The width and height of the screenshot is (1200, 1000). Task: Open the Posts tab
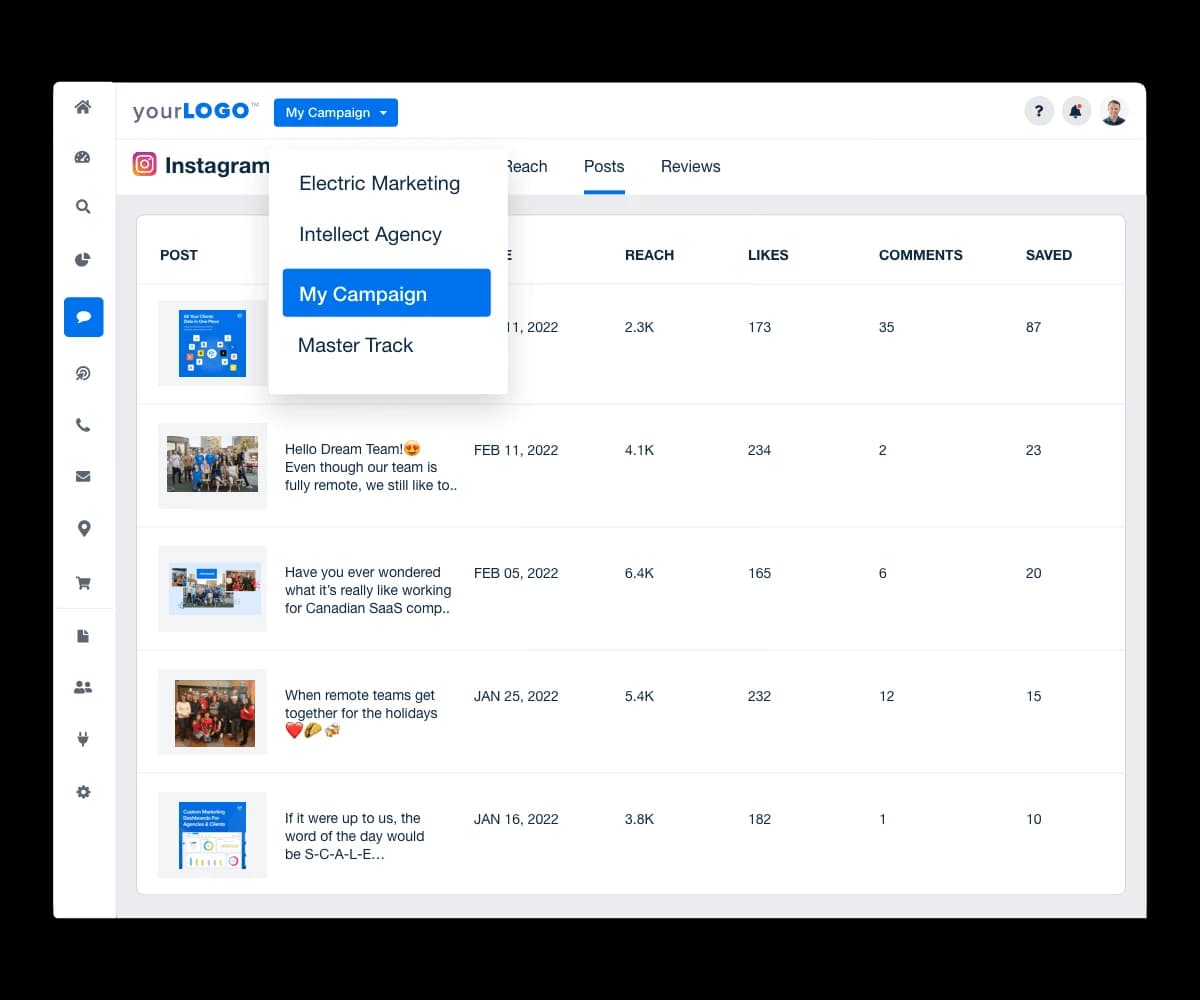(x=604, y=166)
